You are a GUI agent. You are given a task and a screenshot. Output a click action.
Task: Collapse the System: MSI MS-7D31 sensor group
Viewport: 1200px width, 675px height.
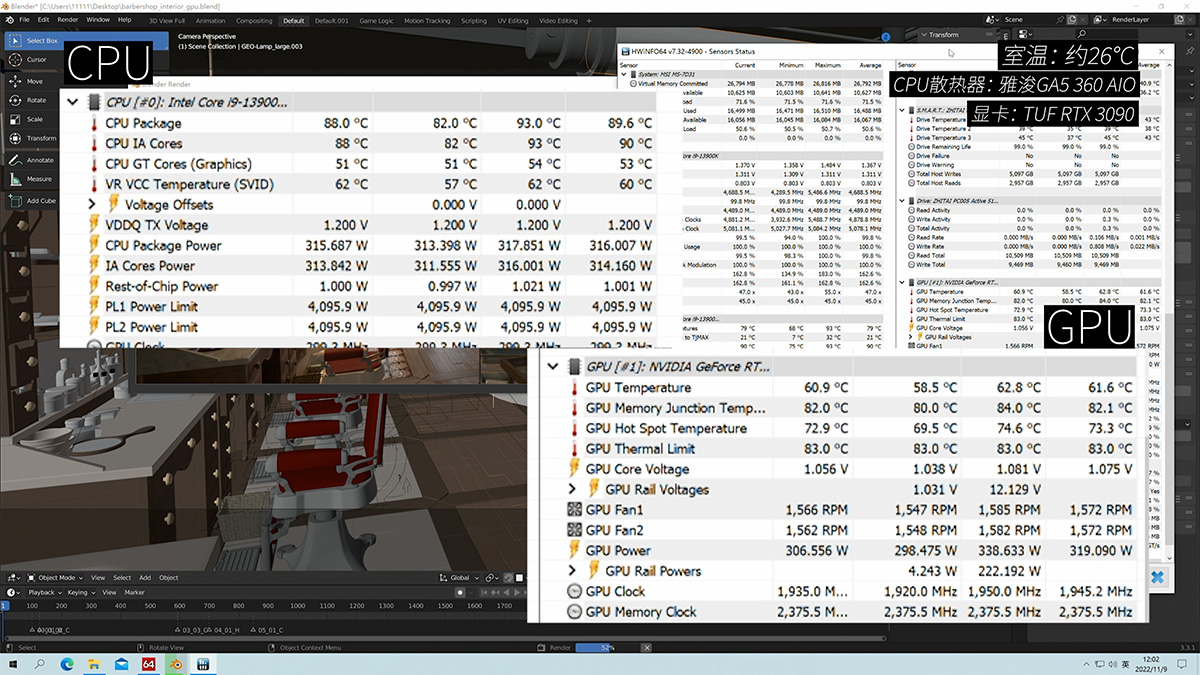626,74
